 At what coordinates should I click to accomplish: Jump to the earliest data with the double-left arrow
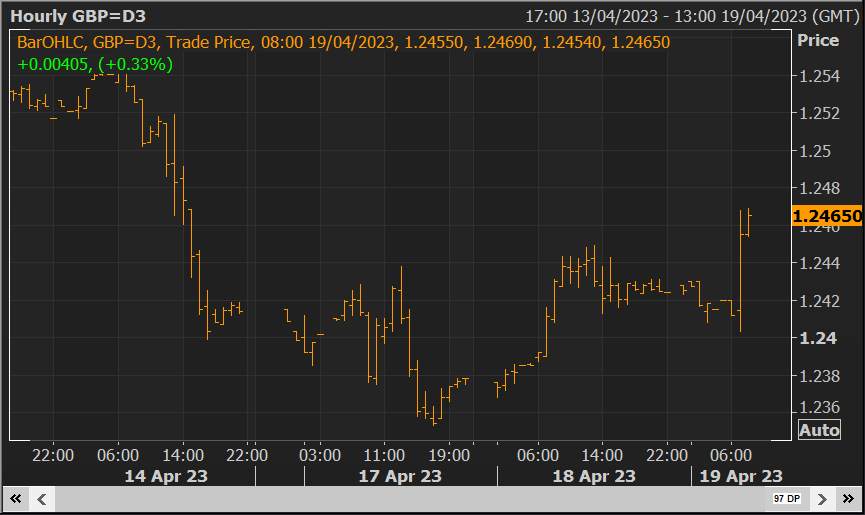[x=15, y=499]
